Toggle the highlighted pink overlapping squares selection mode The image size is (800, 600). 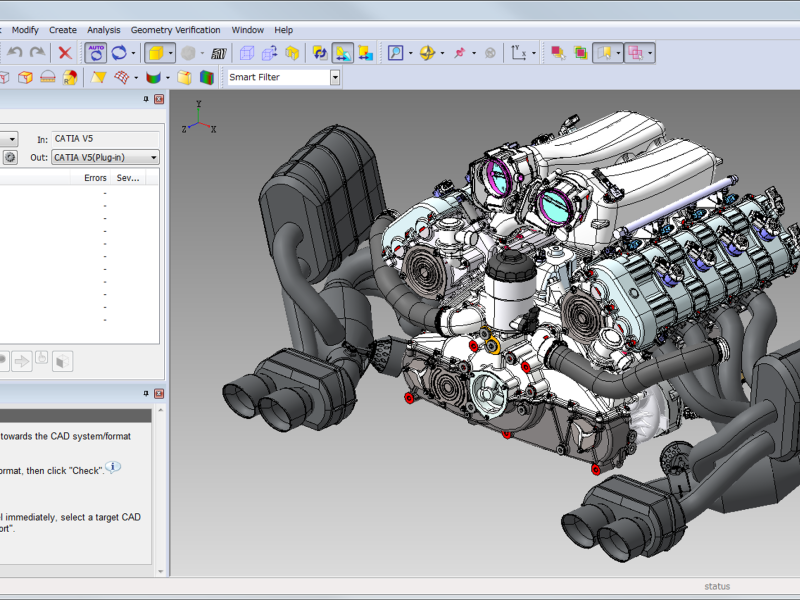[635, 53]
